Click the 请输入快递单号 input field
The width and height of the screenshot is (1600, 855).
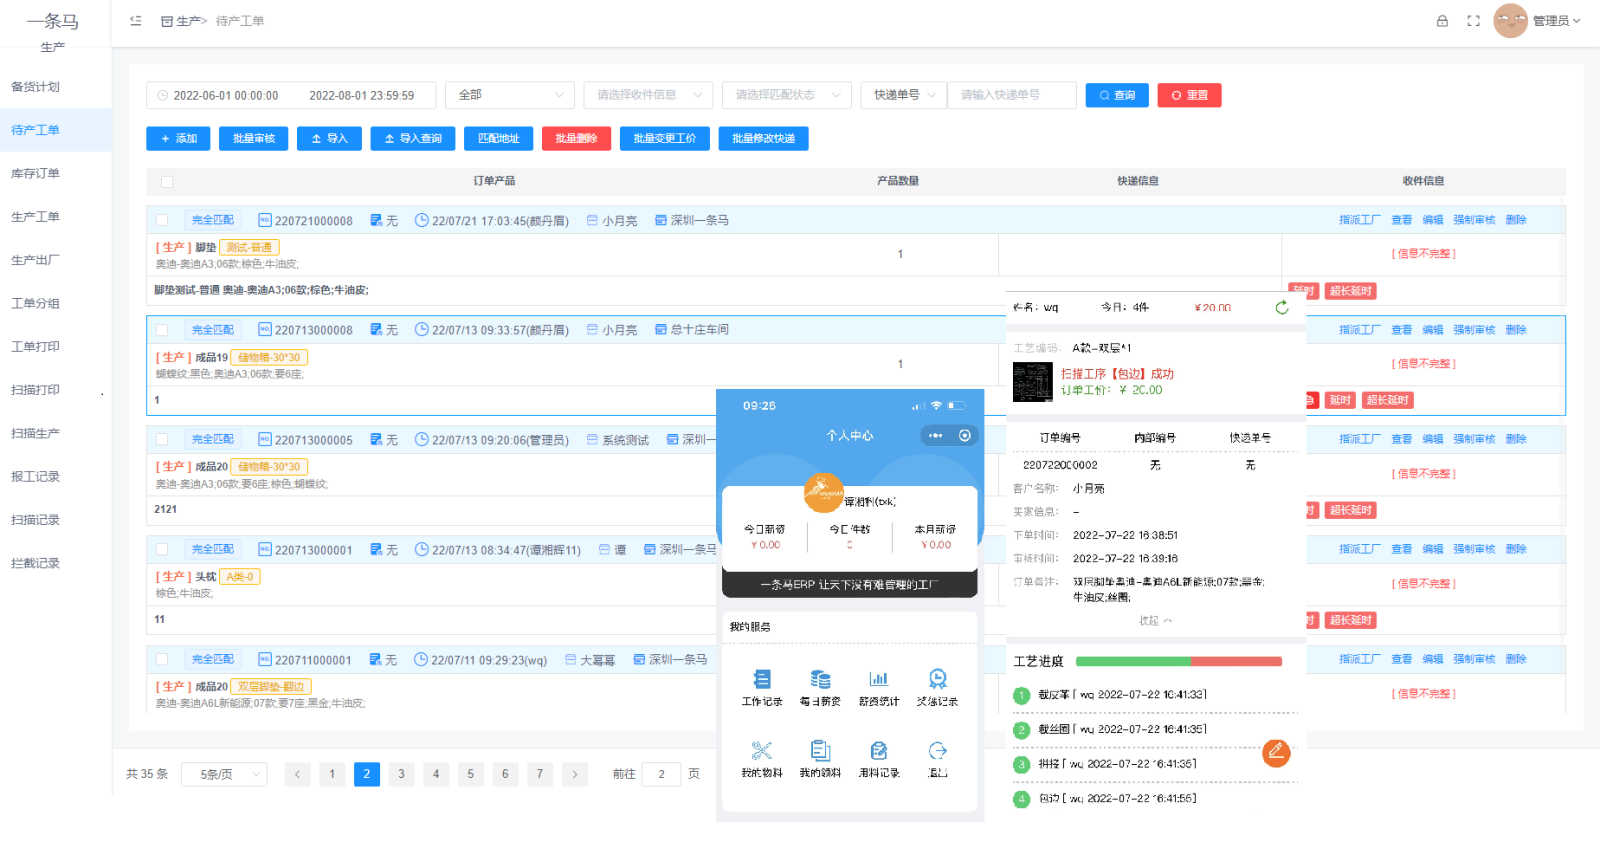click(1012, 95)
